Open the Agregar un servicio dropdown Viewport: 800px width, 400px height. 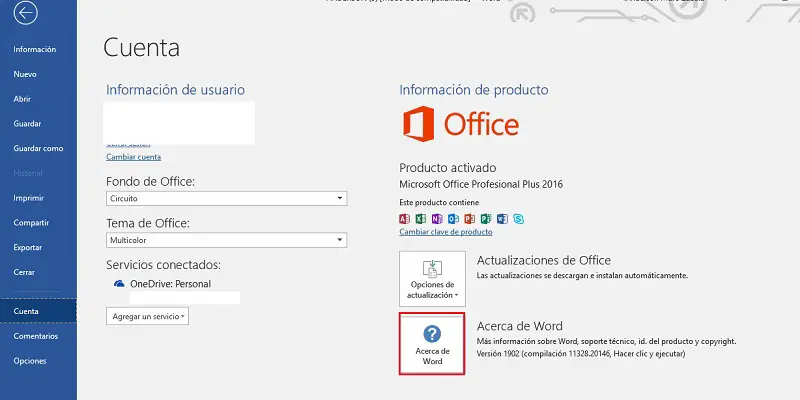click(147, 316)
